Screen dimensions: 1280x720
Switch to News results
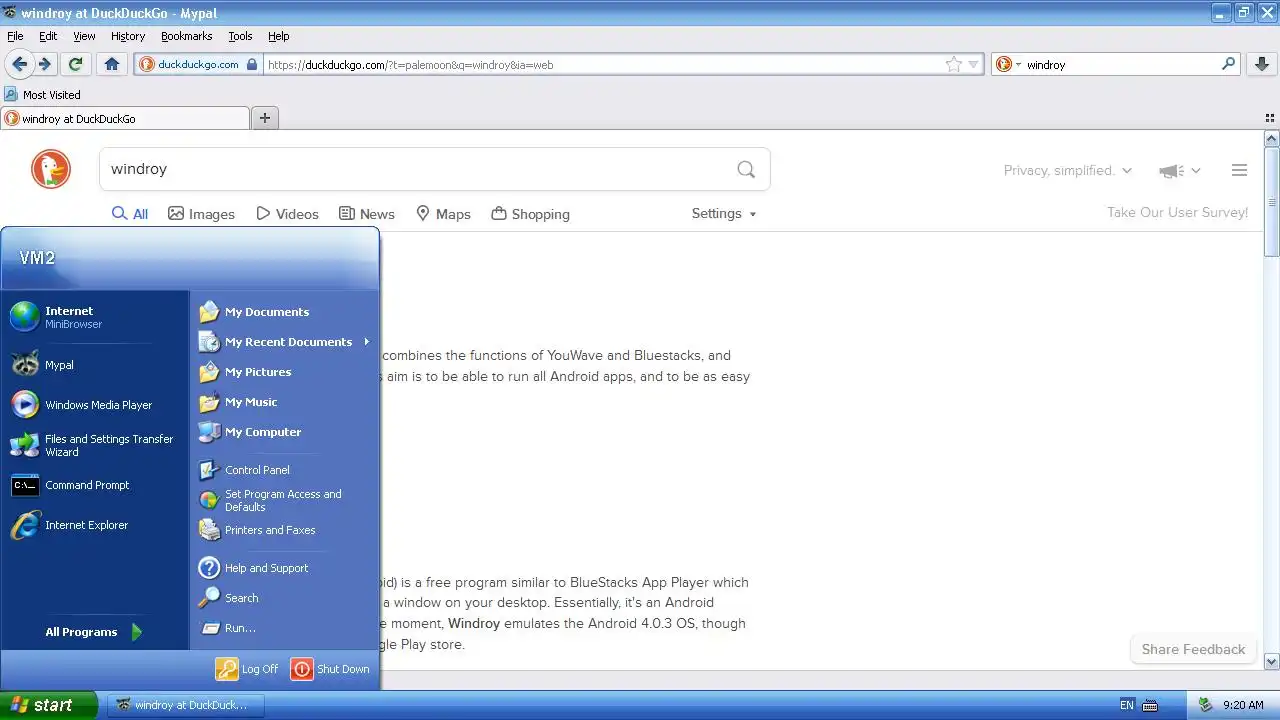click(x=367, y=214)
